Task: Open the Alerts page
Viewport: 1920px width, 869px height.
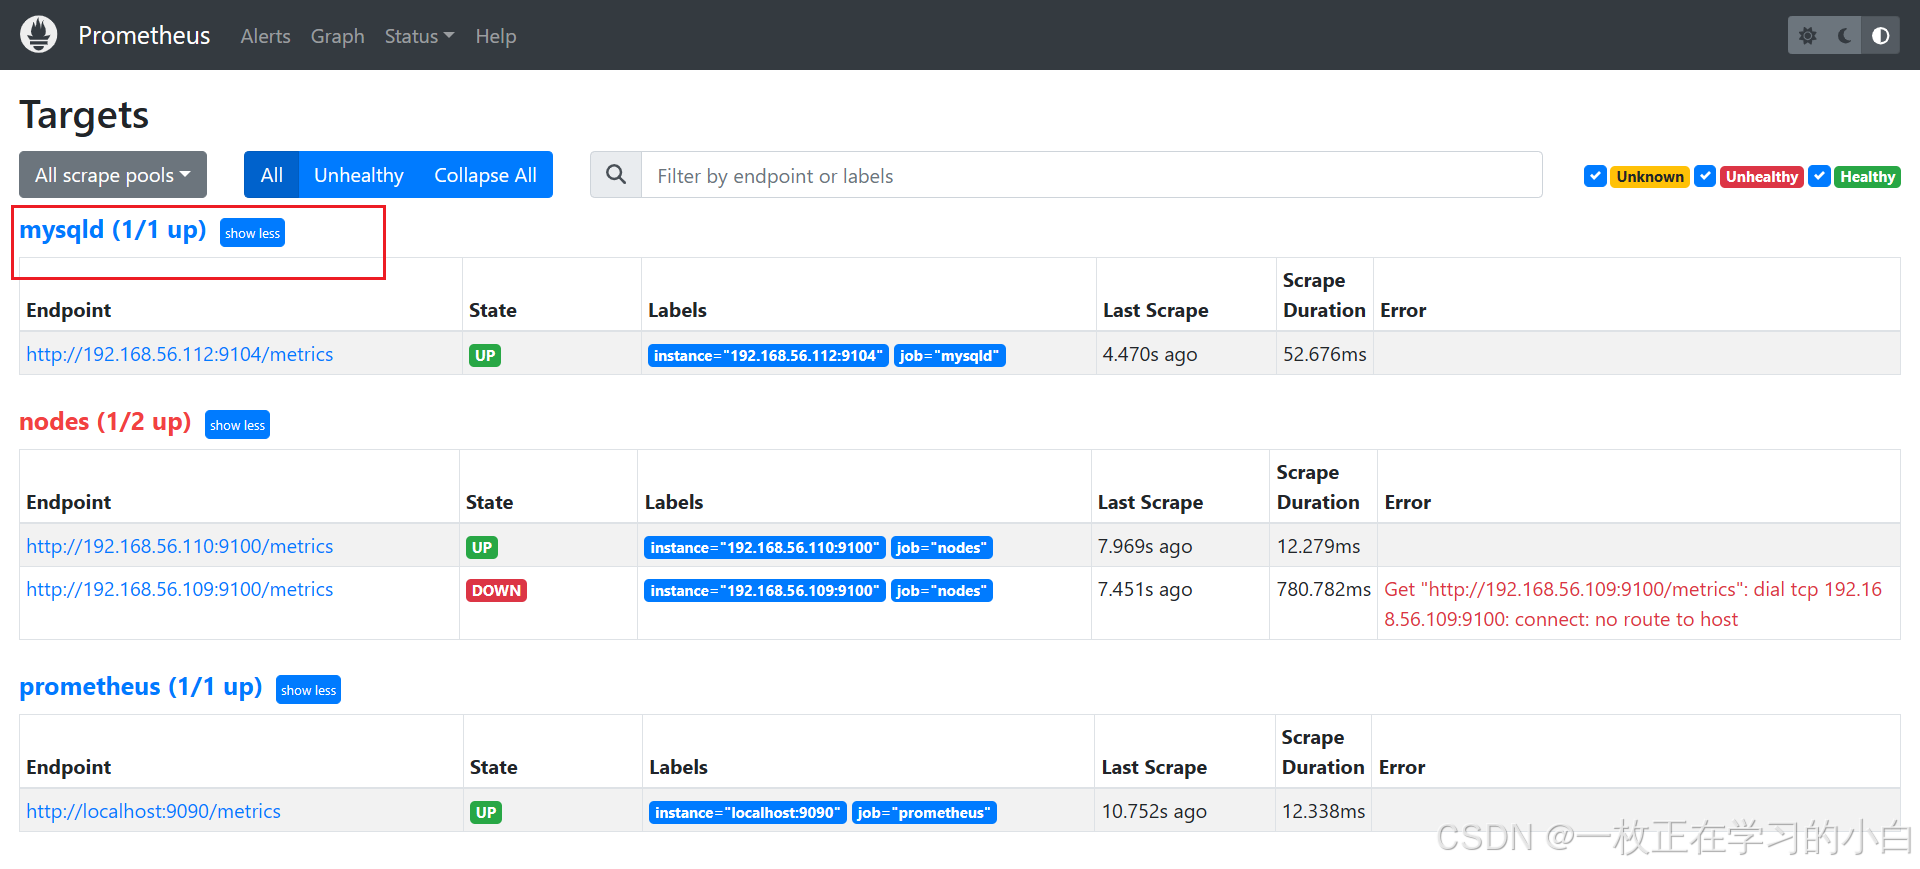Action: click(x=265, y=36)
